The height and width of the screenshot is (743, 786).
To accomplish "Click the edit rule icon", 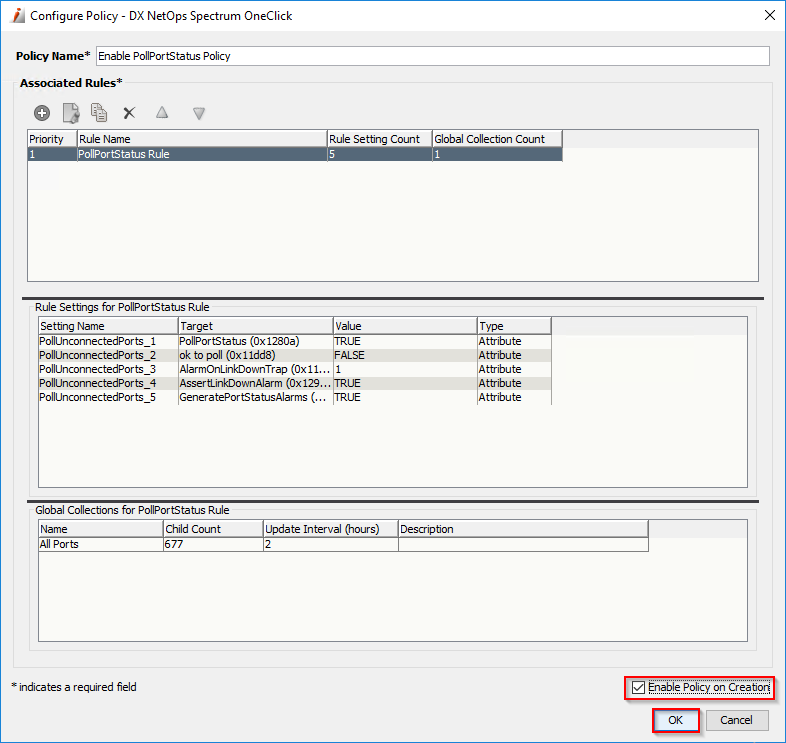I will [71, 113].
